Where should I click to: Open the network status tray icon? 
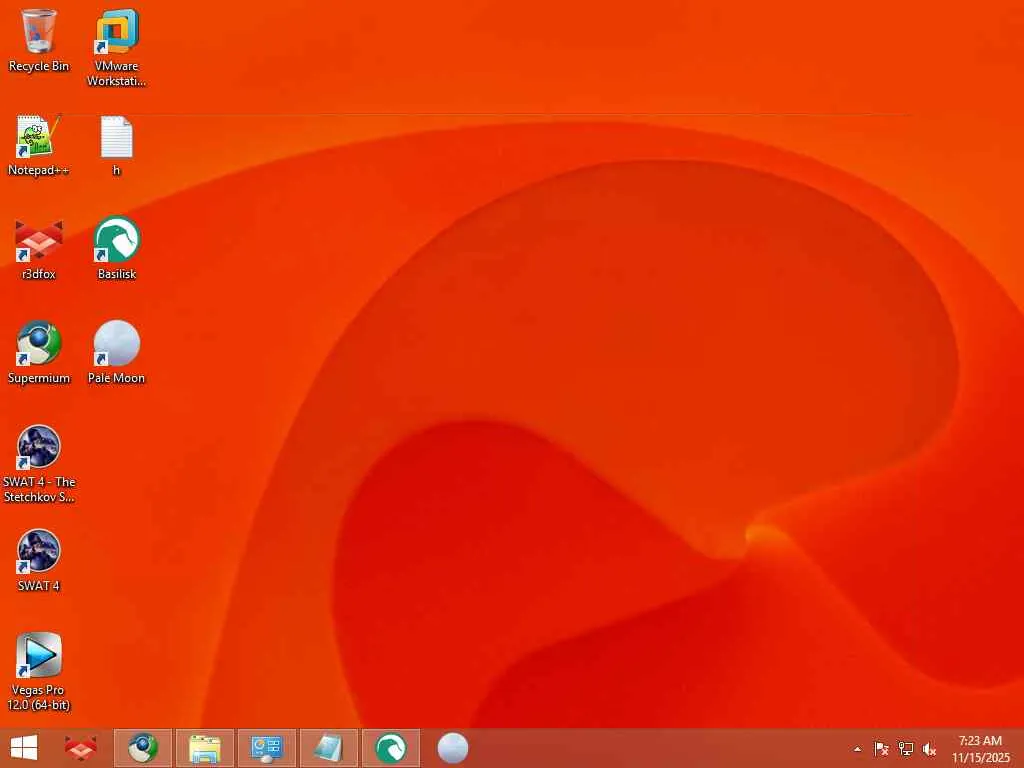pos(906,749)
